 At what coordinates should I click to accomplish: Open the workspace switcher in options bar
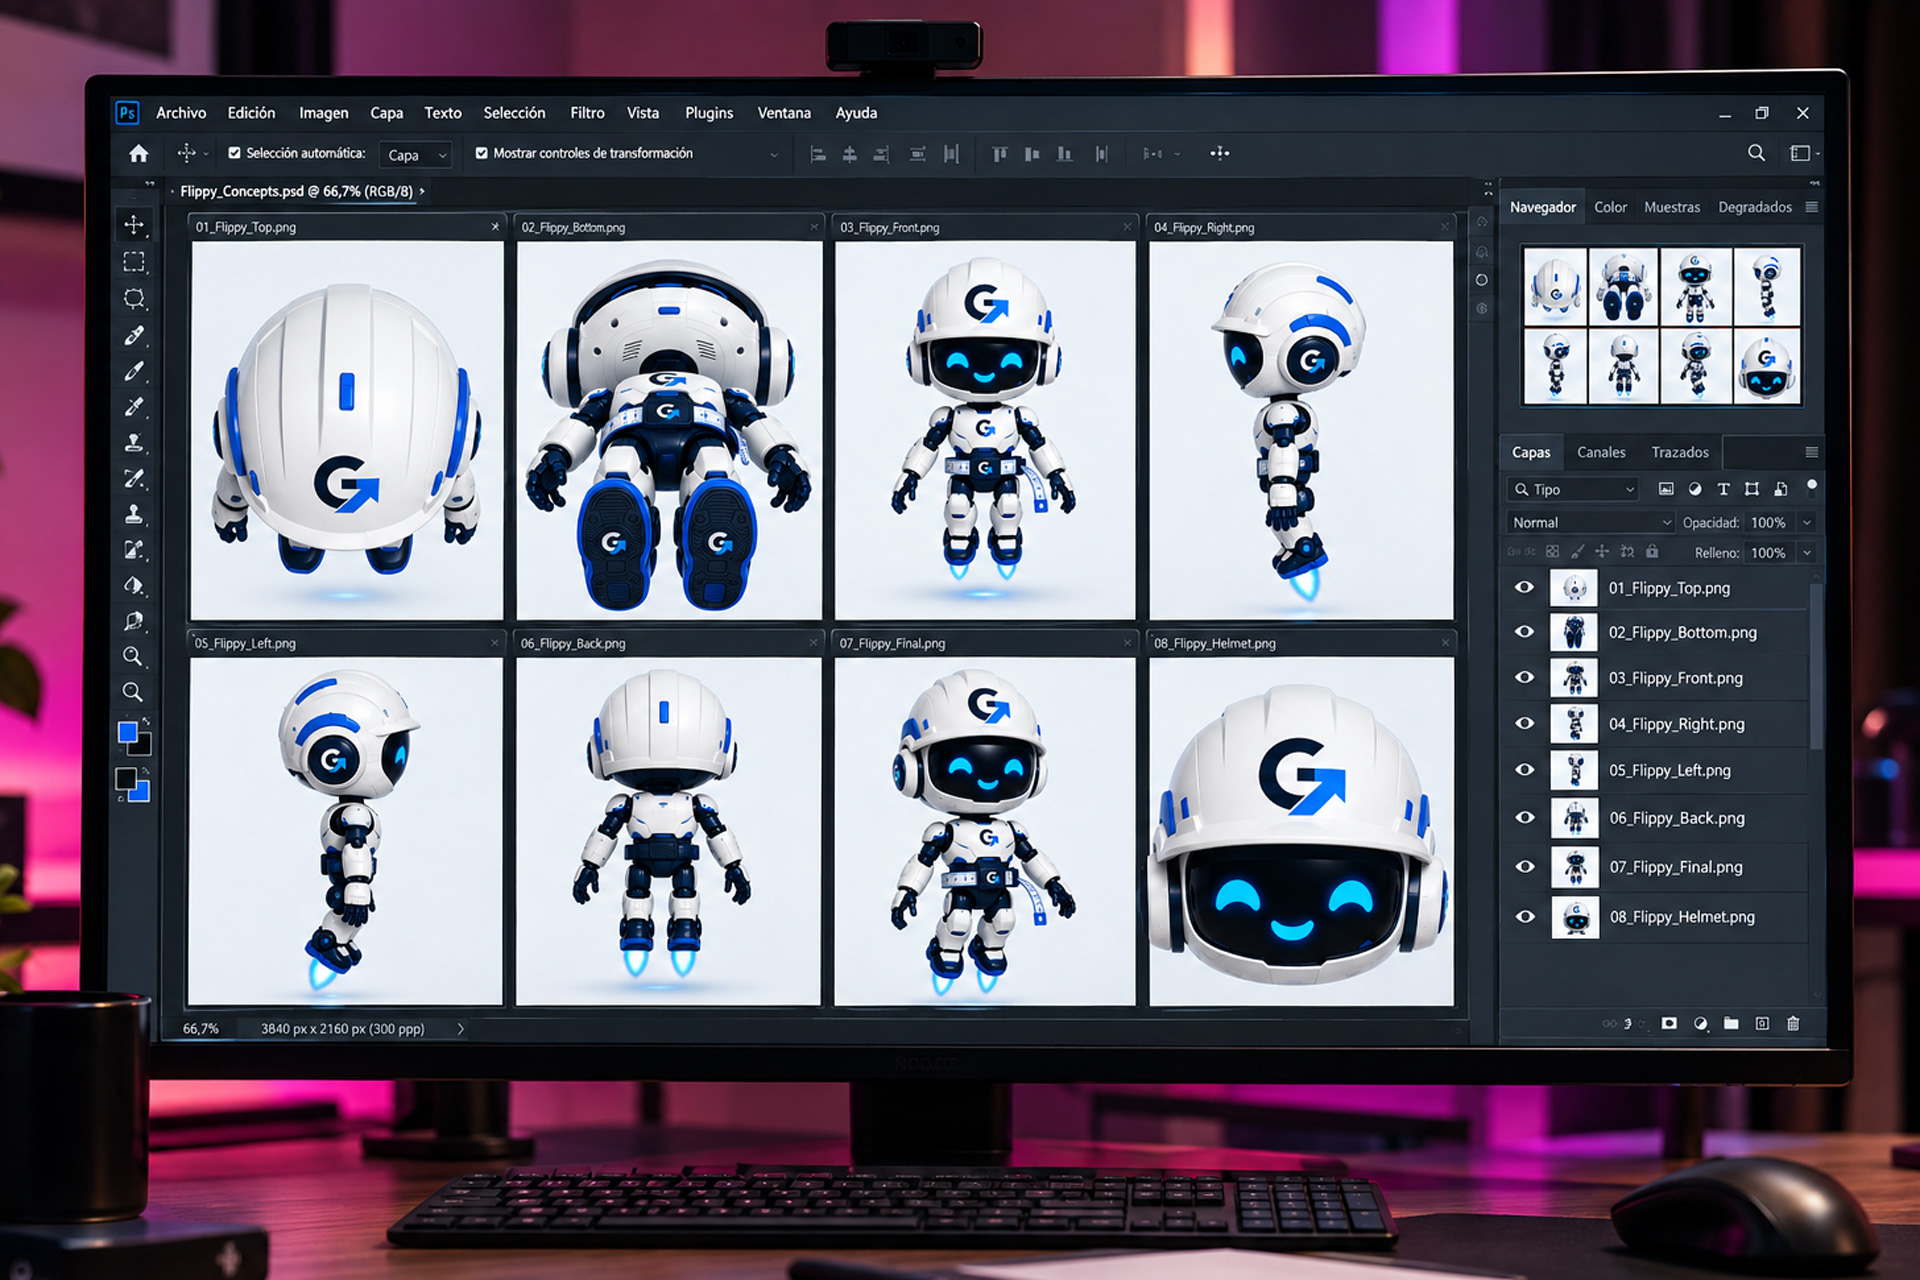point(1803,153)
